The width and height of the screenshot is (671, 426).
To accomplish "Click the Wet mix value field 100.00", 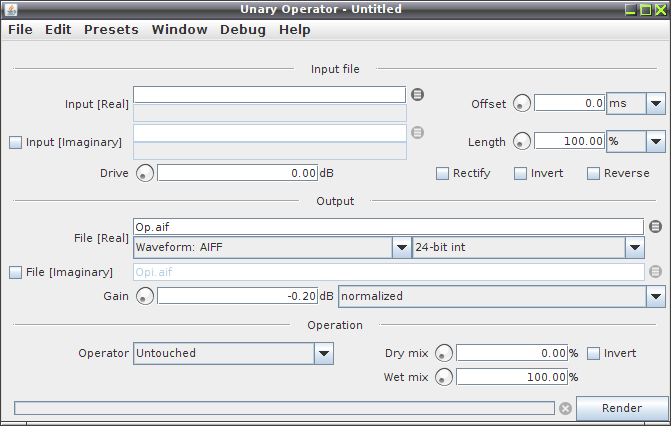I will point(512,377).
